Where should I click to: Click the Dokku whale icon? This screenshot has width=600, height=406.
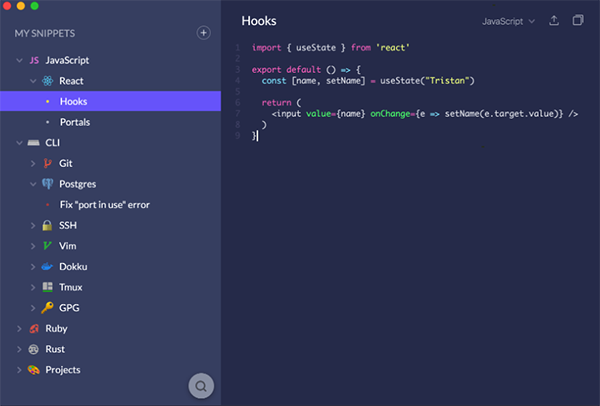[47, 267]
